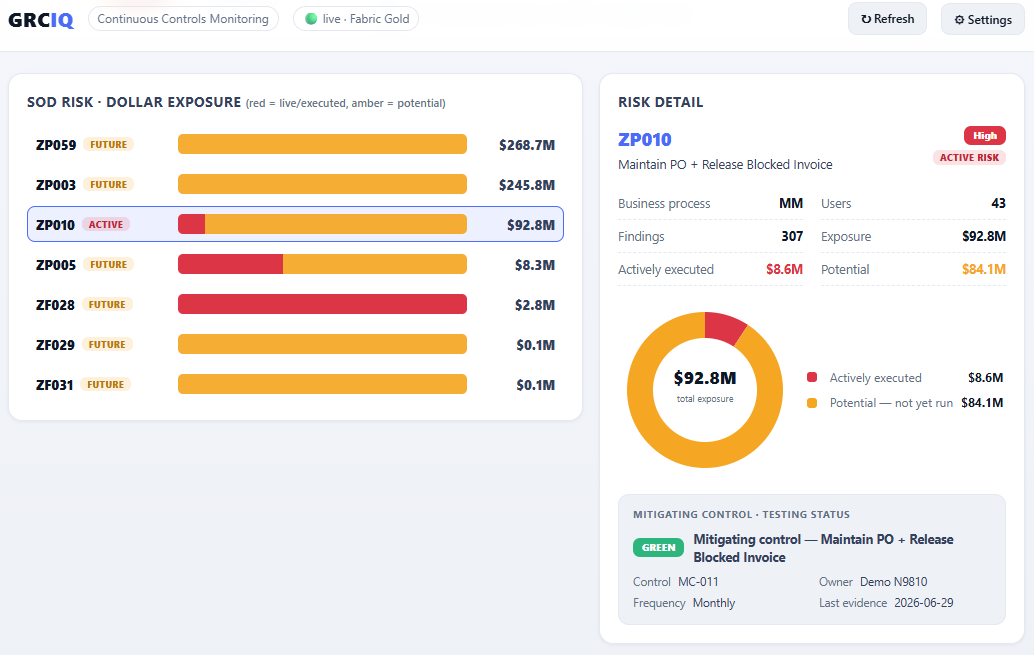The image size is (1034, 655).
Task: Click the $2.8M value for ZF028
Action: [534, 305]
